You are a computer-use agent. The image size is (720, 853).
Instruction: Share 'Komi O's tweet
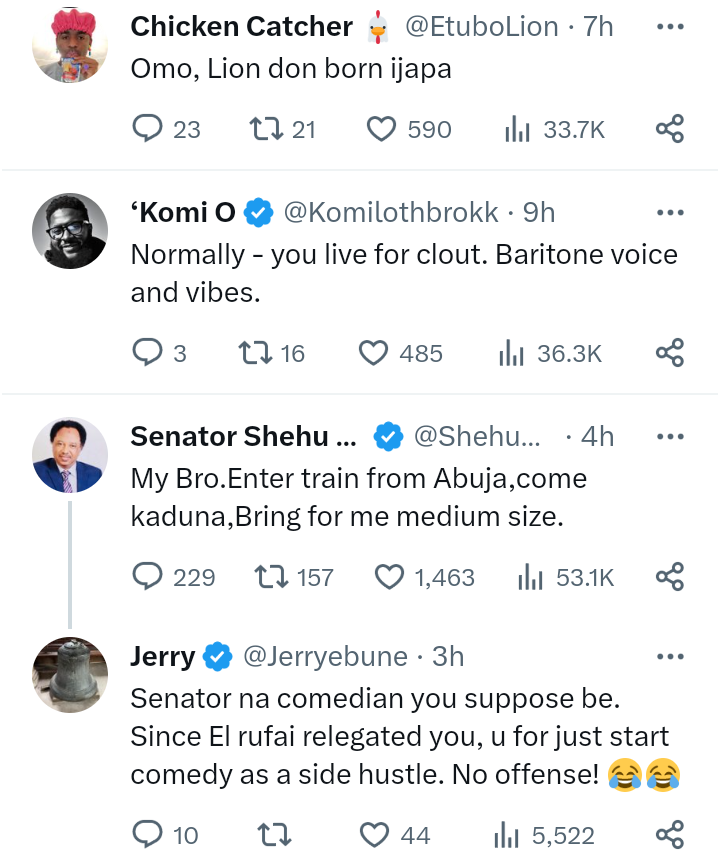[x=669, y=353]
